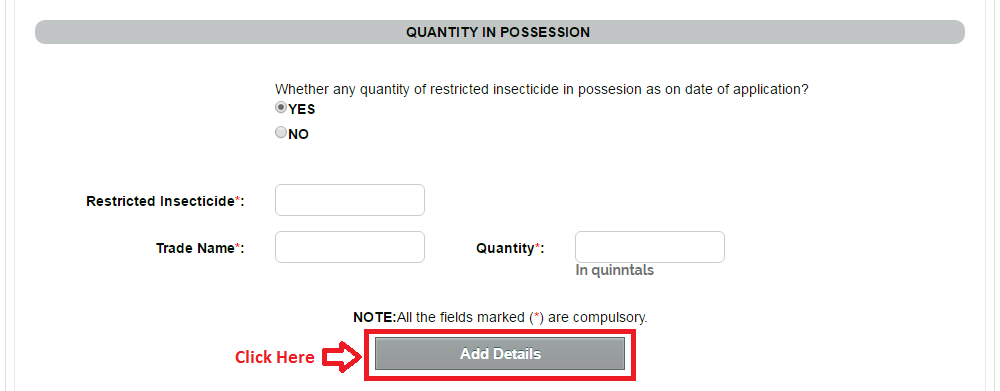The image size is (1000, 391).
Task: Click the restricted insecticide possession question text
Action: [x=542, y=90]
